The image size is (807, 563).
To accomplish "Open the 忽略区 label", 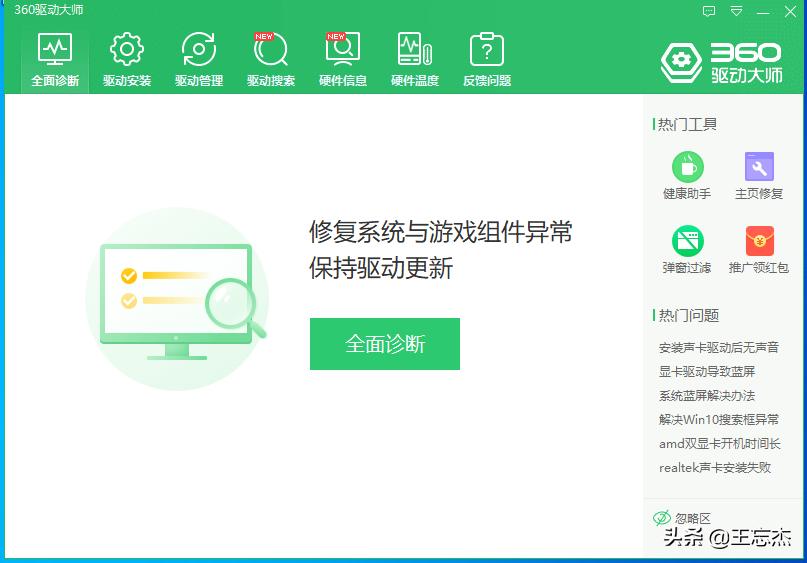I will click(x=693, y=518).
